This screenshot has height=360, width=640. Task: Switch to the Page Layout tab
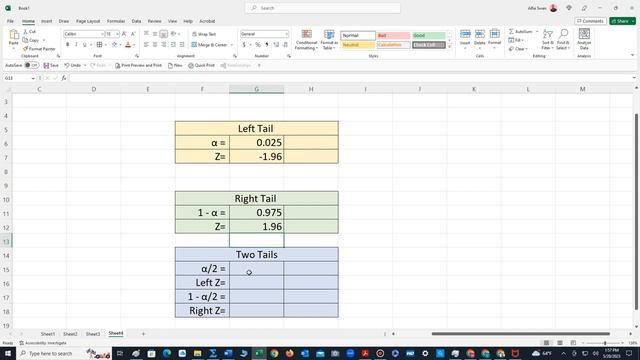coord(88,21)
